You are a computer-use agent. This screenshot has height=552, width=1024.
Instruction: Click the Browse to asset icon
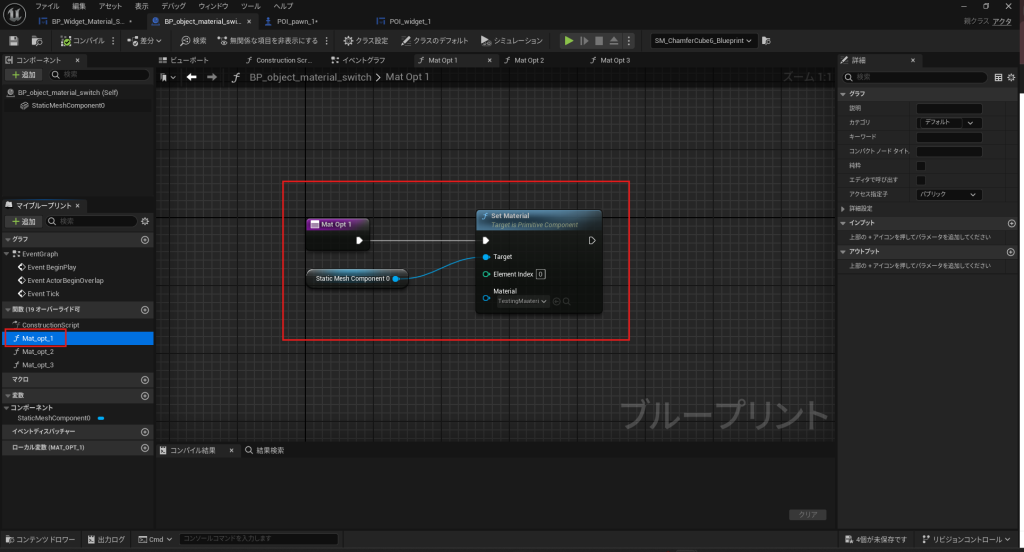tap(37, 41)
